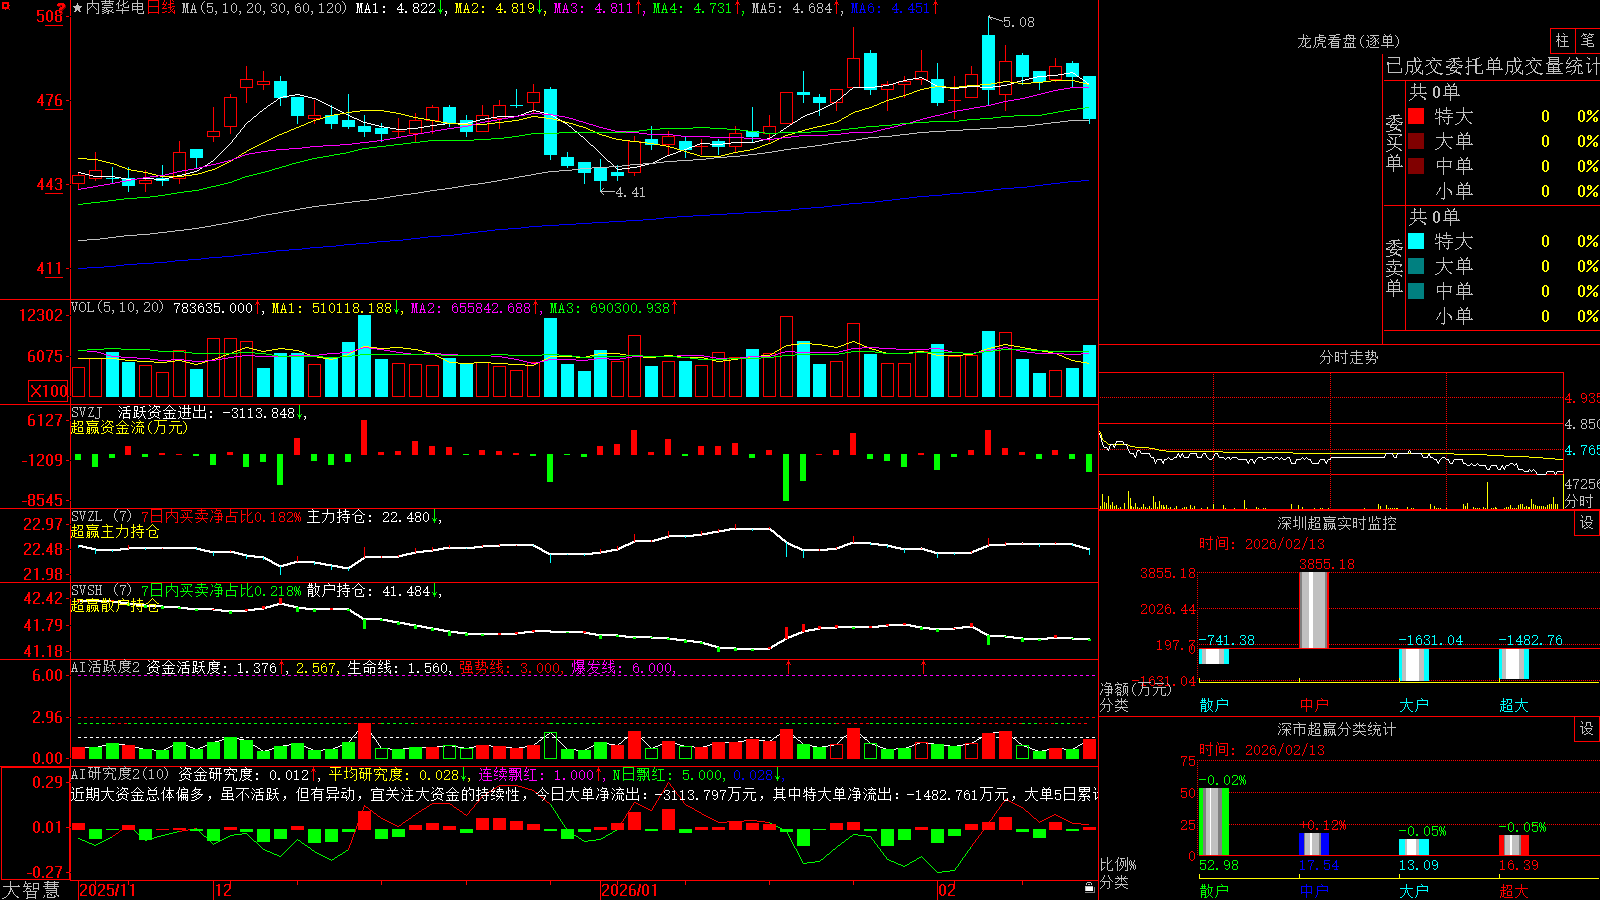Image resolution: width=1600 pixels, height=900 pixels.
Task: Click the 508 price axis label
Action: coord(49,16)
